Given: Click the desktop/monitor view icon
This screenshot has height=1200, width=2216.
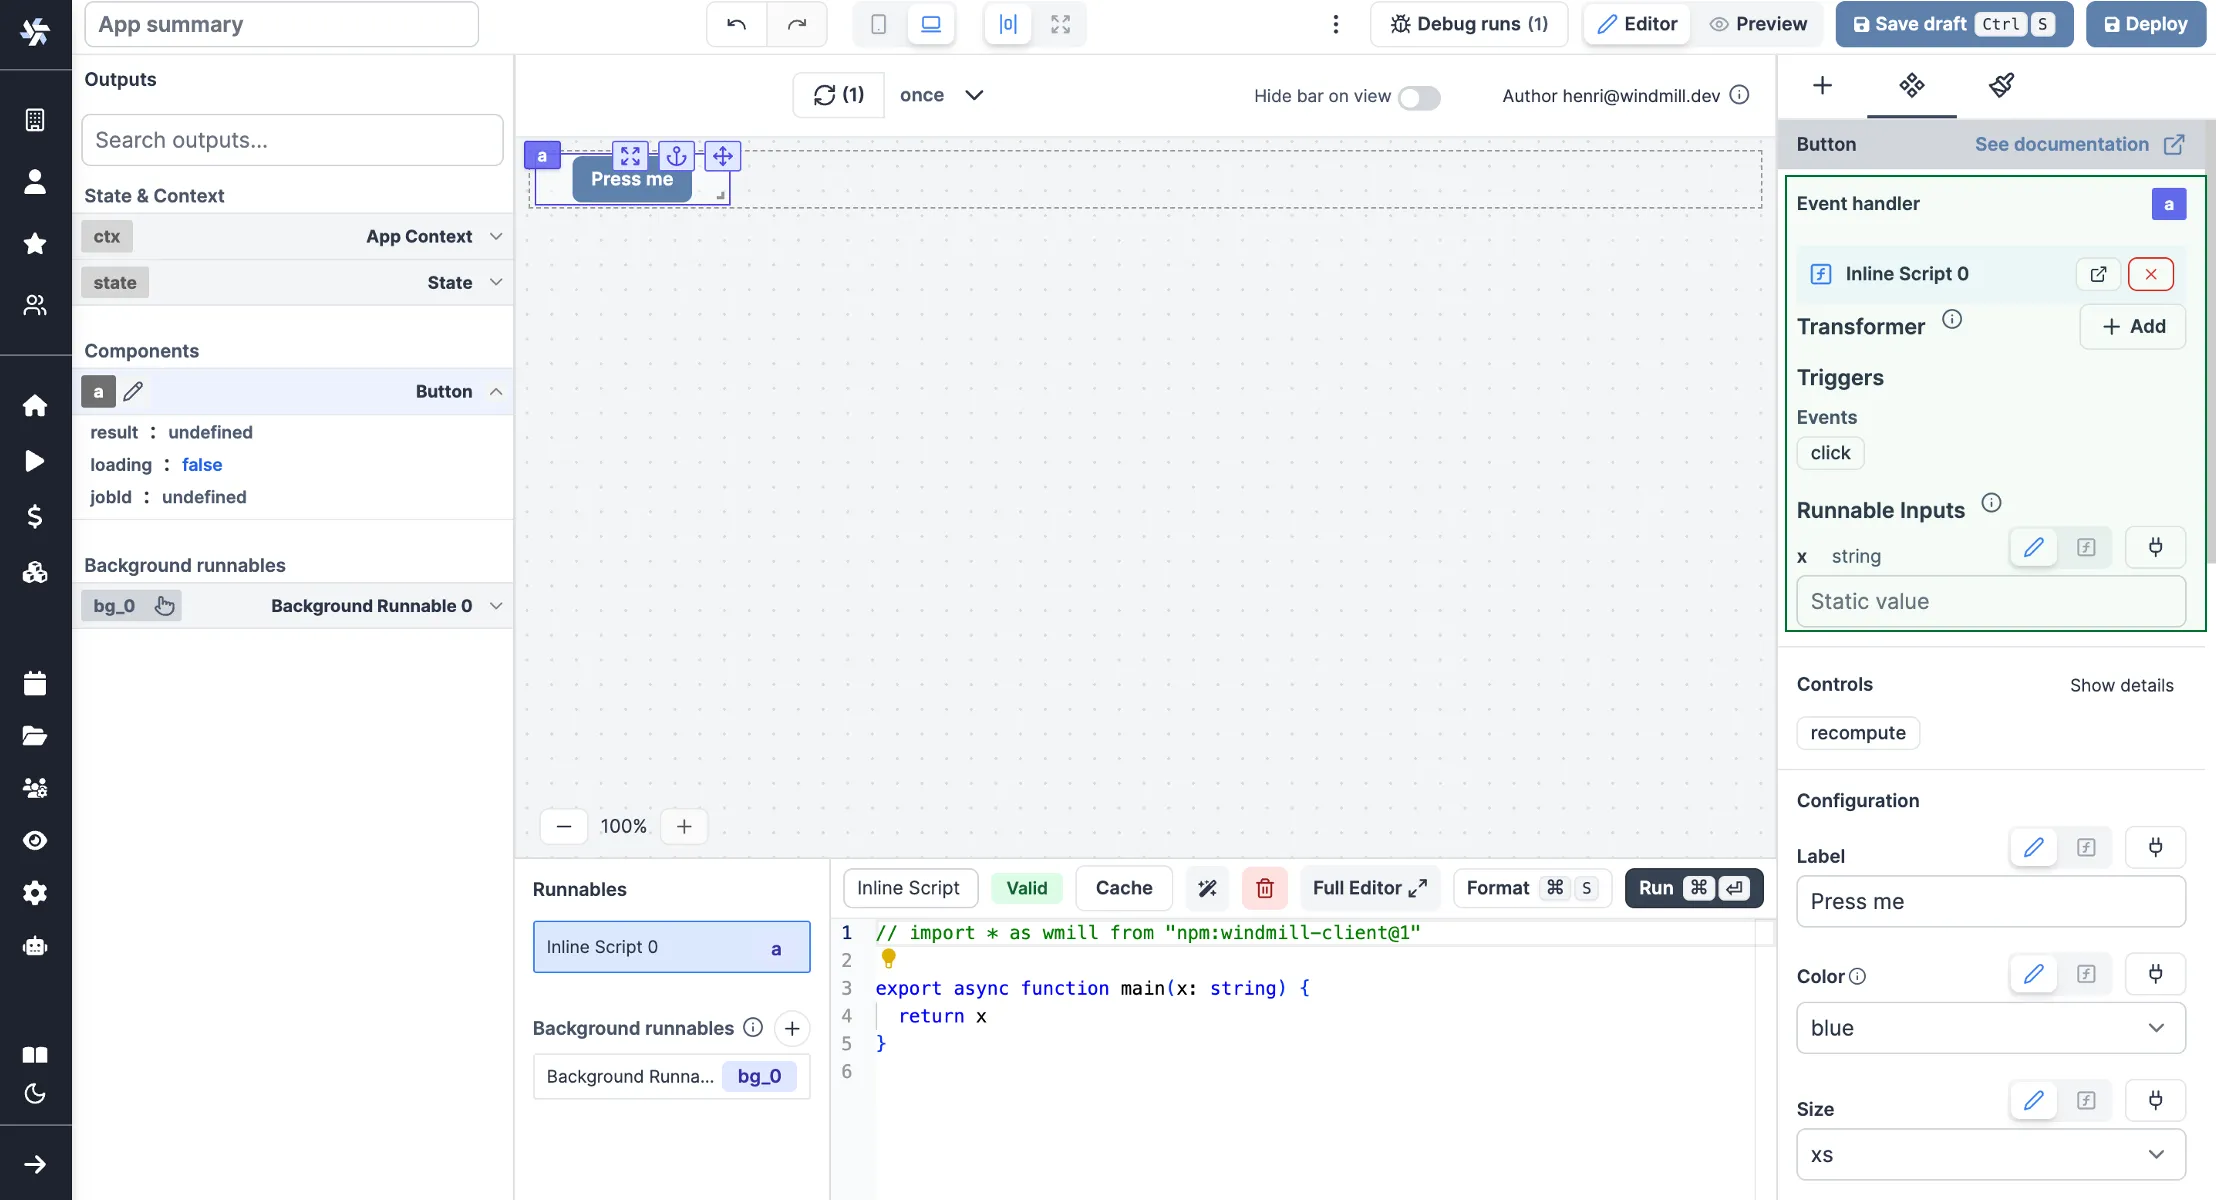Looking at the screenshot, I should coord(929,24).
